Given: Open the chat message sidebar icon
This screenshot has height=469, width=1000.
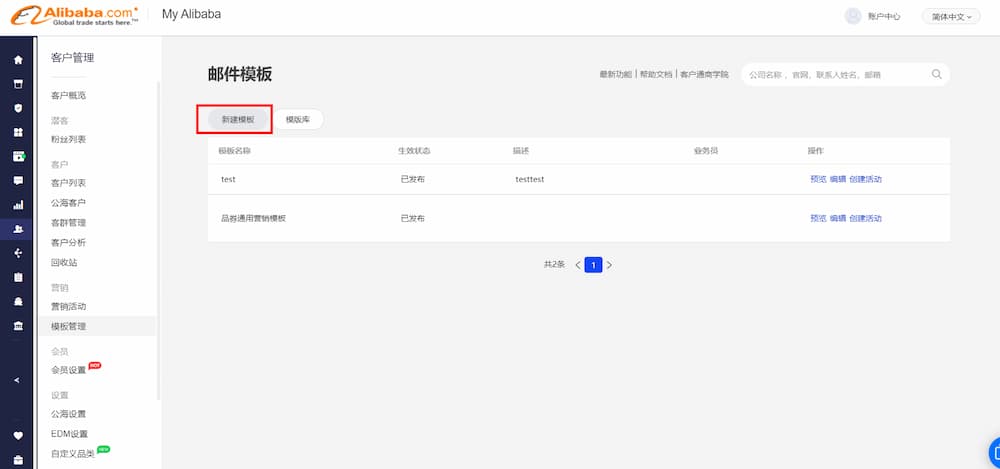Looking at the screenshot, I should (18, 181).
